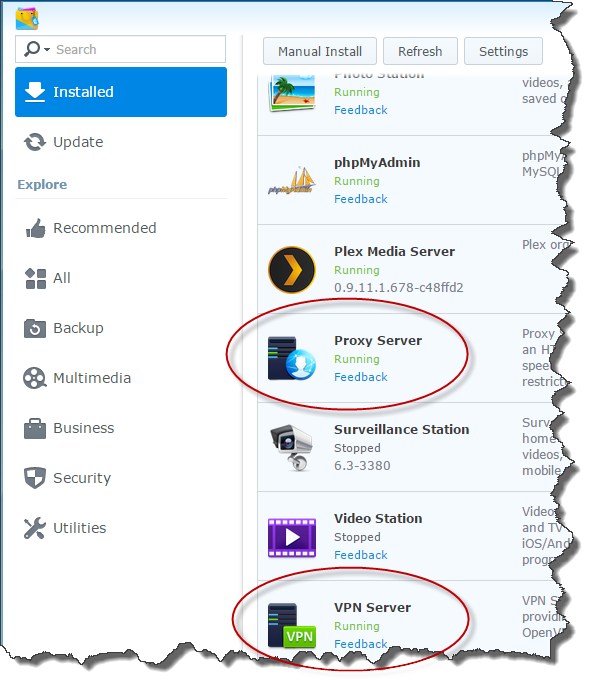The image size is (596, 688).
Task: Click the Package Center bag icon
Action: pyautogui.click(x=27, y=18)
